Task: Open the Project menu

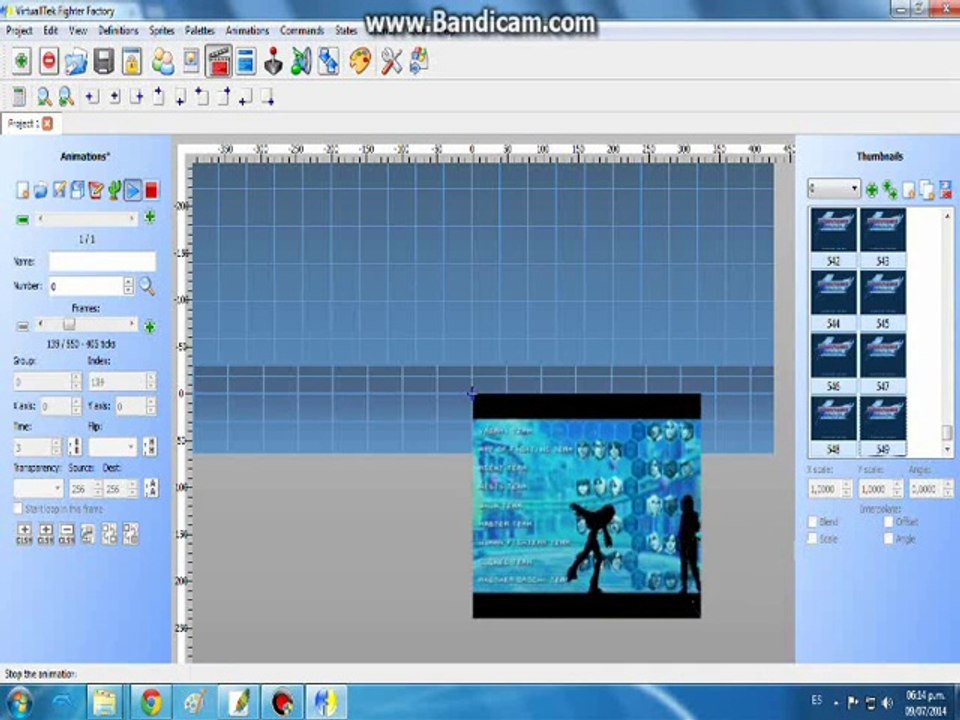Action: [x=19, y=30]
